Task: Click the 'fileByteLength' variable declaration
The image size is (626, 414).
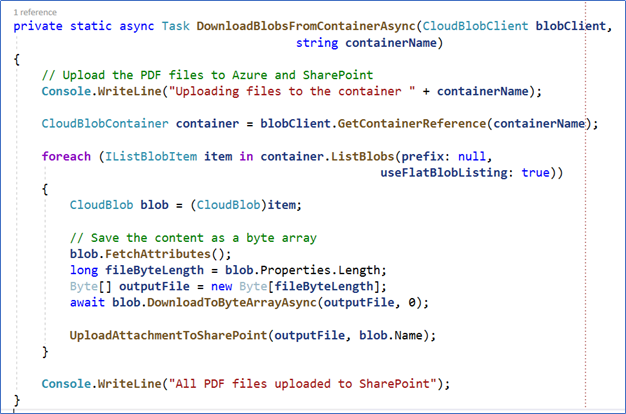Action: coord(155,270)
